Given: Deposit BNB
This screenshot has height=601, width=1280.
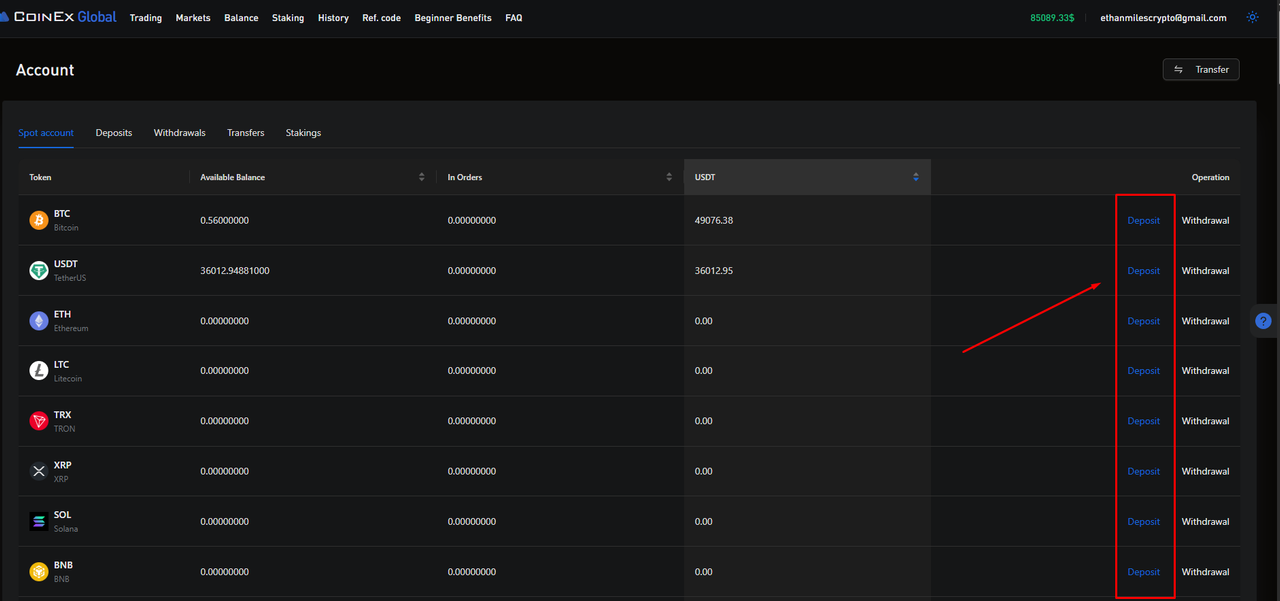Looking at the screenshot, I should click(1144, 572).
